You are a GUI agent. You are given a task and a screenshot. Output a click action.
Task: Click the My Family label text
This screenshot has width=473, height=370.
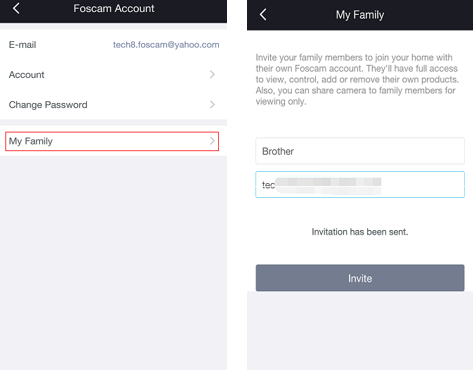[31, 141]
